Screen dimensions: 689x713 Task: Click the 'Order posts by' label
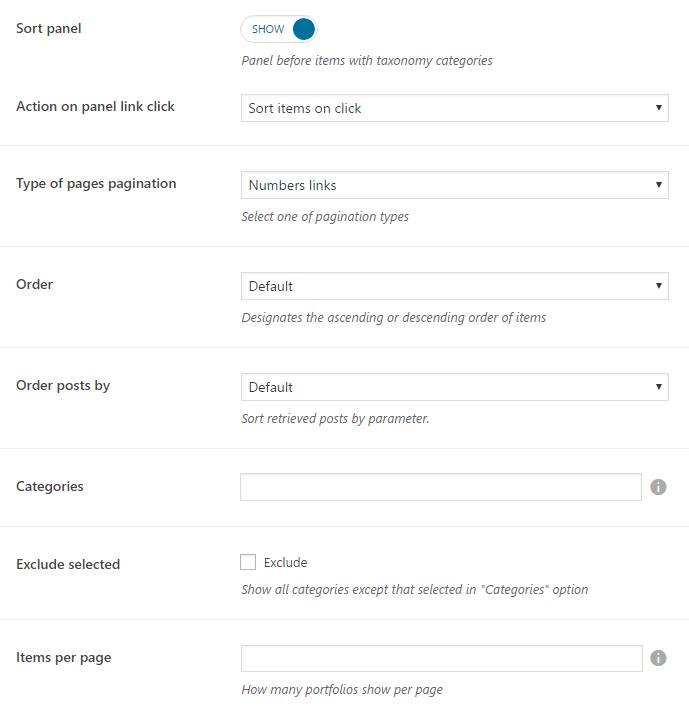63,385
